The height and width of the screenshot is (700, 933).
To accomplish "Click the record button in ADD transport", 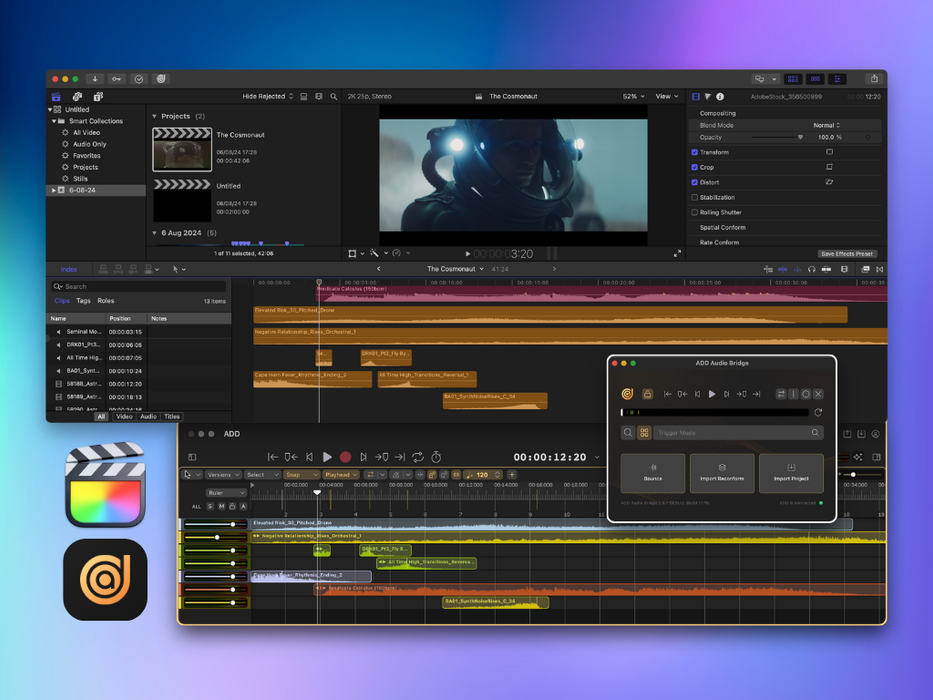I will coord(345,457).
